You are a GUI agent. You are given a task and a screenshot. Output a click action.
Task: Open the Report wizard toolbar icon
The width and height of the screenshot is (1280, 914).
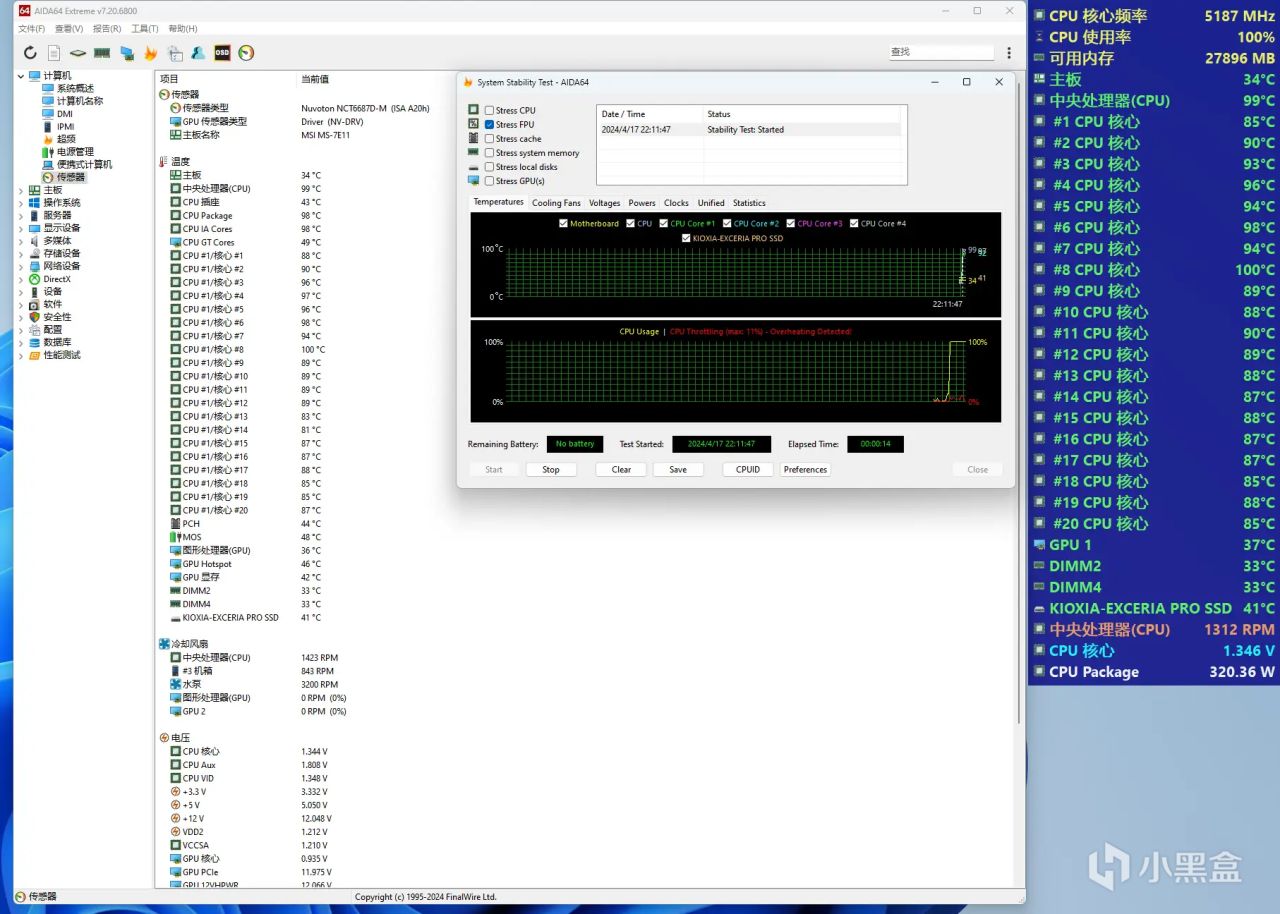54,53
